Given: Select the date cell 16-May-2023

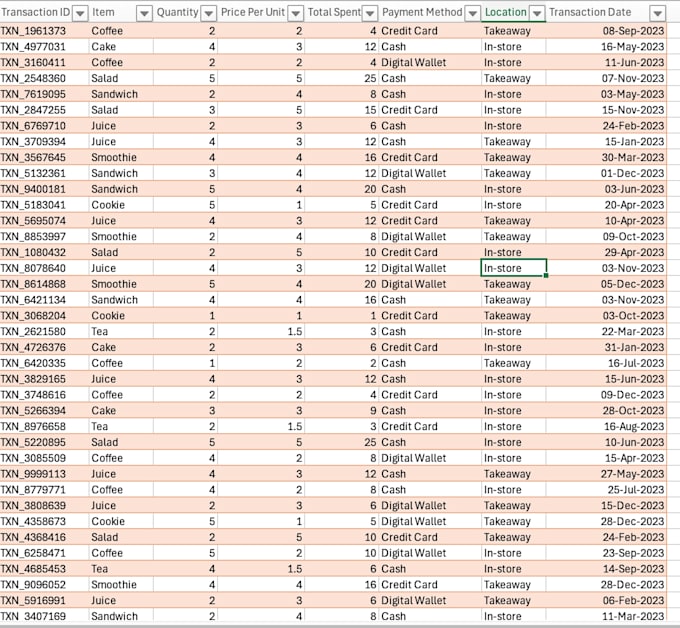Looking at the screenshot, I should 606,46.
